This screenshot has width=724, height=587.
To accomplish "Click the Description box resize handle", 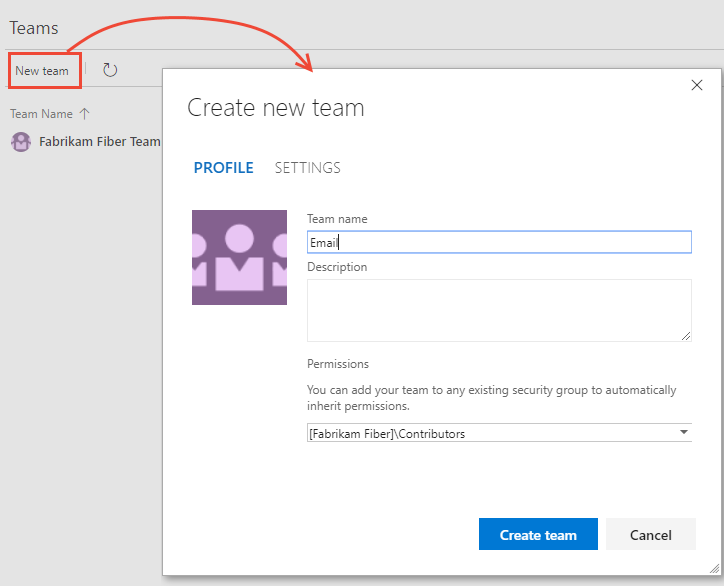I will 686,336.
